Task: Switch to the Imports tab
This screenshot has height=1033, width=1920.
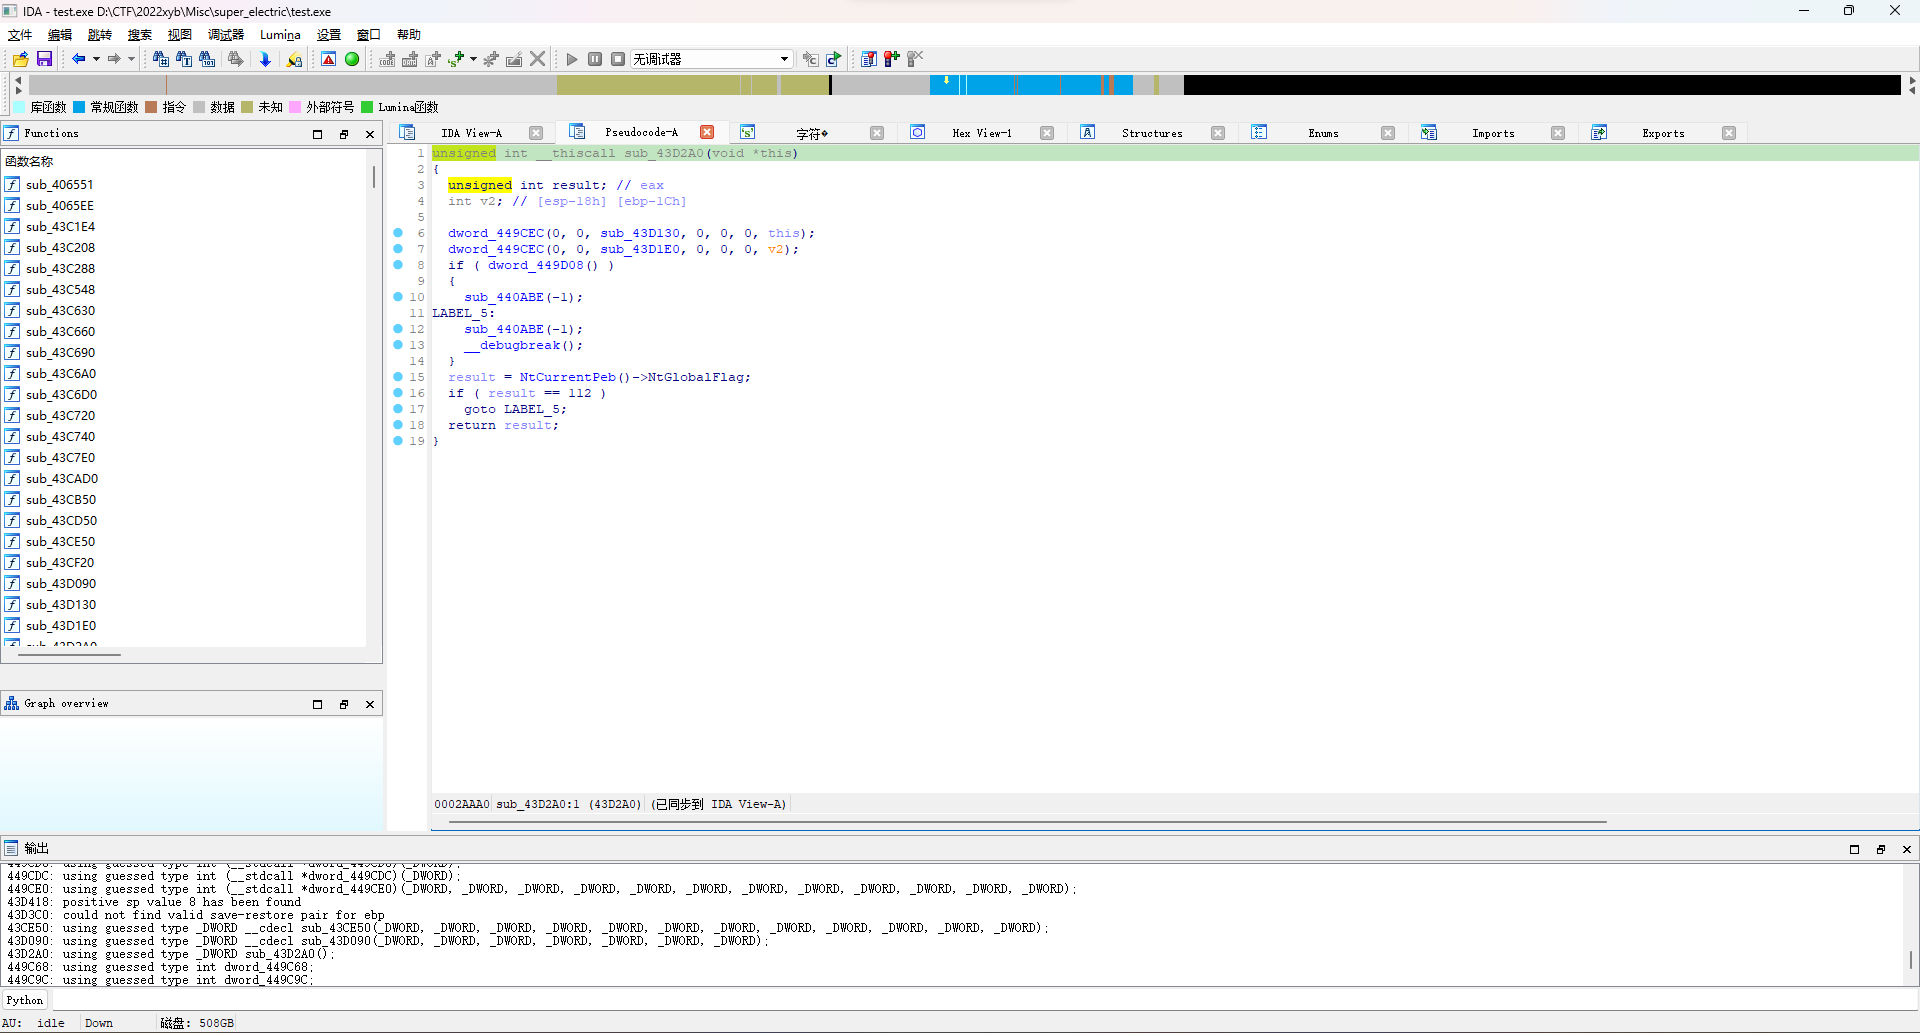Action: (x=1493, y=133)
